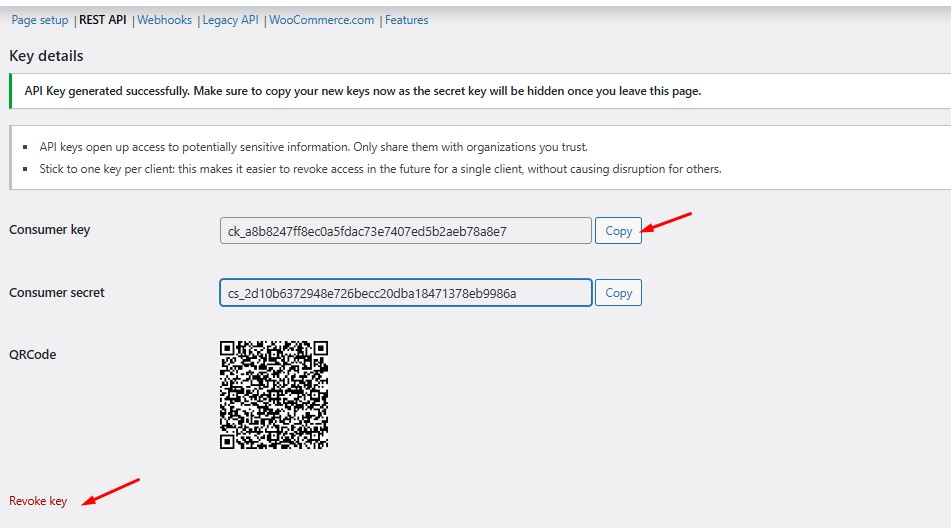Image resolution: width=951 pixels, height=528 pixels.
Task: Open the Legacy API tab
Action: 230,20
